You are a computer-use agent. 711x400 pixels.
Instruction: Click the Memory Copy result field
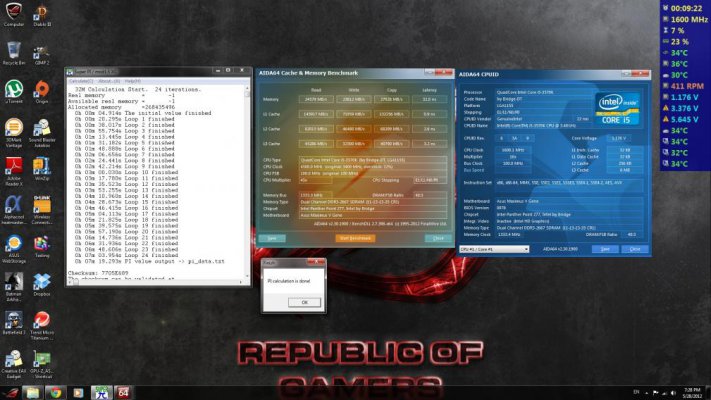pyautogui.click(x=392, y=99)
